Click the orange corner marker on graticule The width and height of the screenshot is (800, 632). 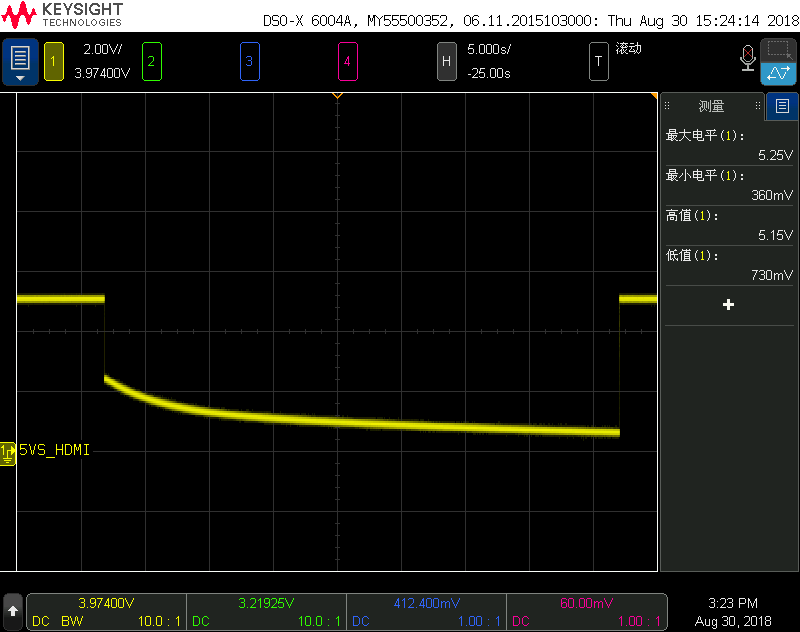pyautogui.click(x=654, y=96)
